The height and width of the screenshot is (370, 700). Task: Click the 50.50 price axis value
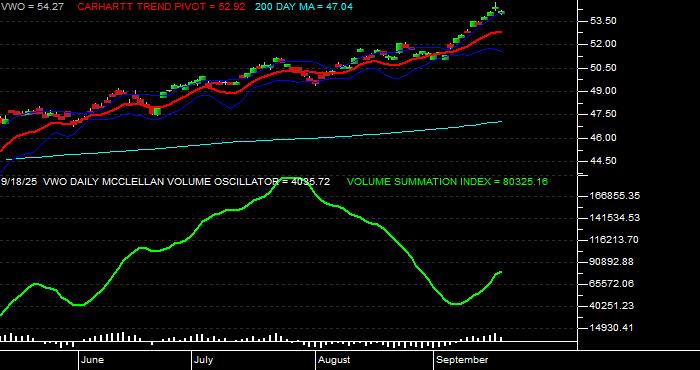604,68
